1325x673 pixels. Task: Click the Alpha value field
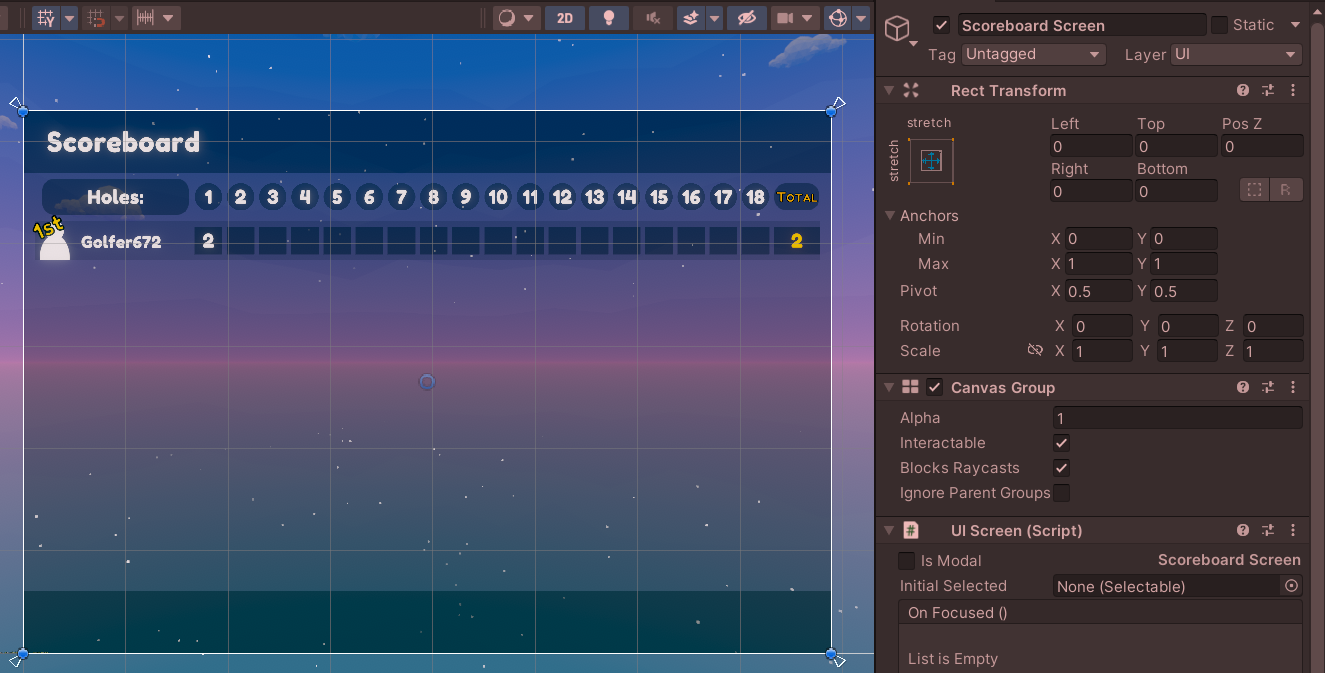[1178, 418]
